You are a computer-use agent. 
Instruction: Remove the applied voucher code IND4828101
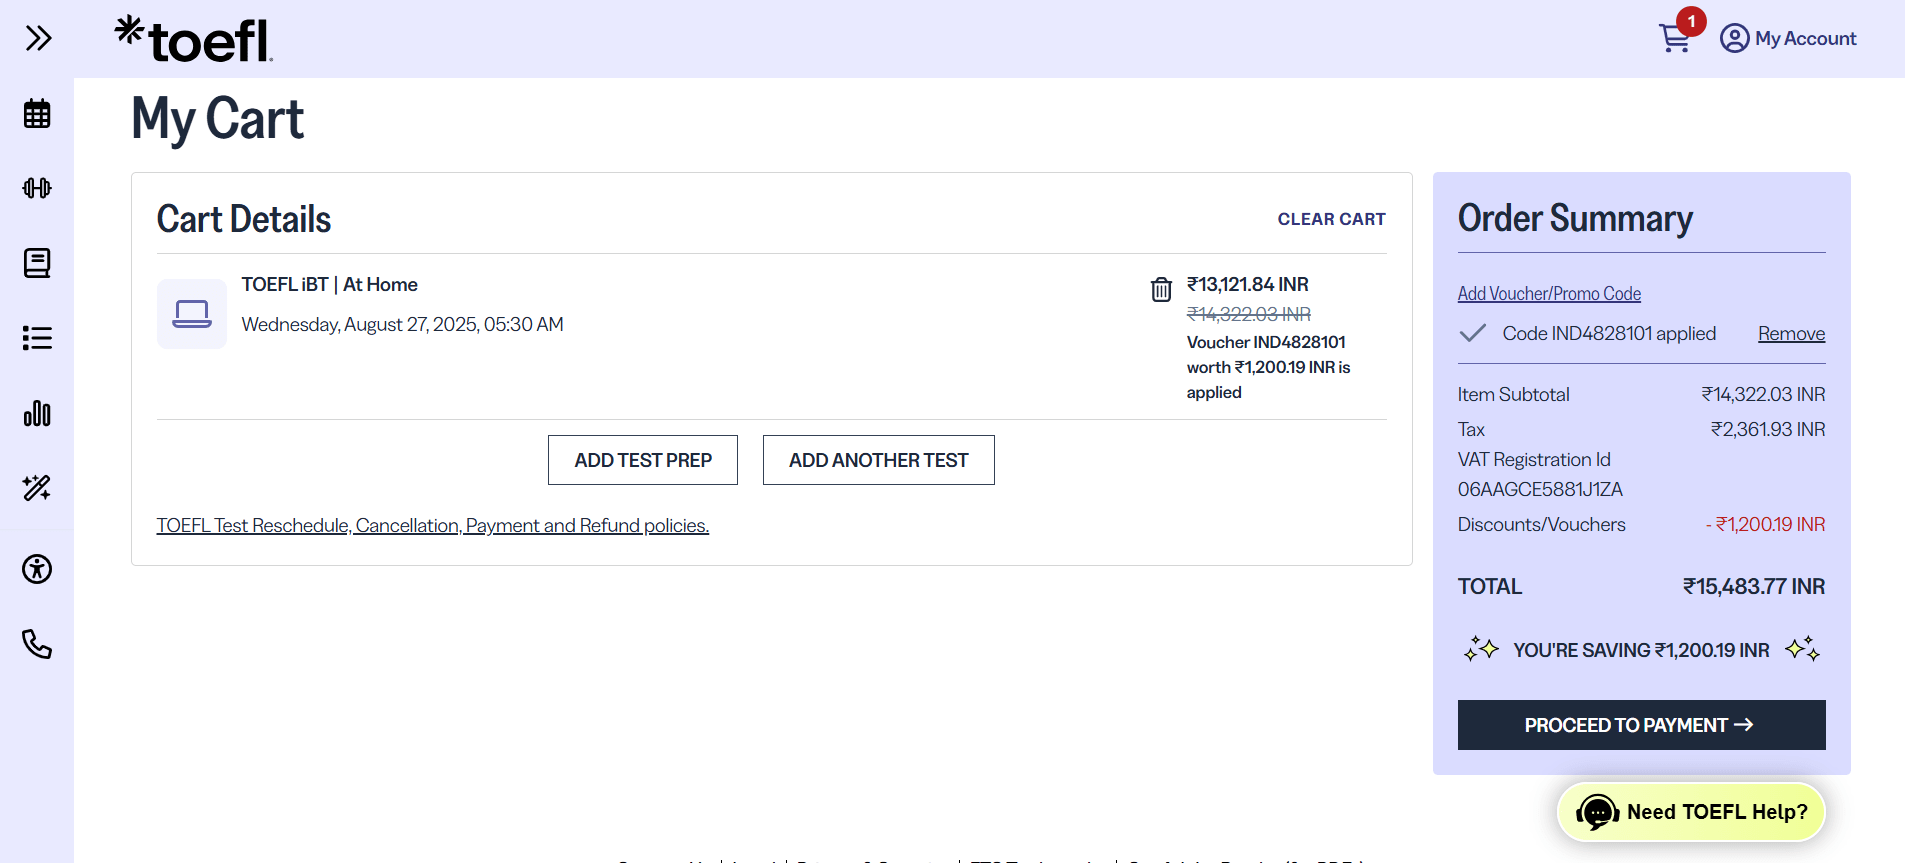point(1791,334)
